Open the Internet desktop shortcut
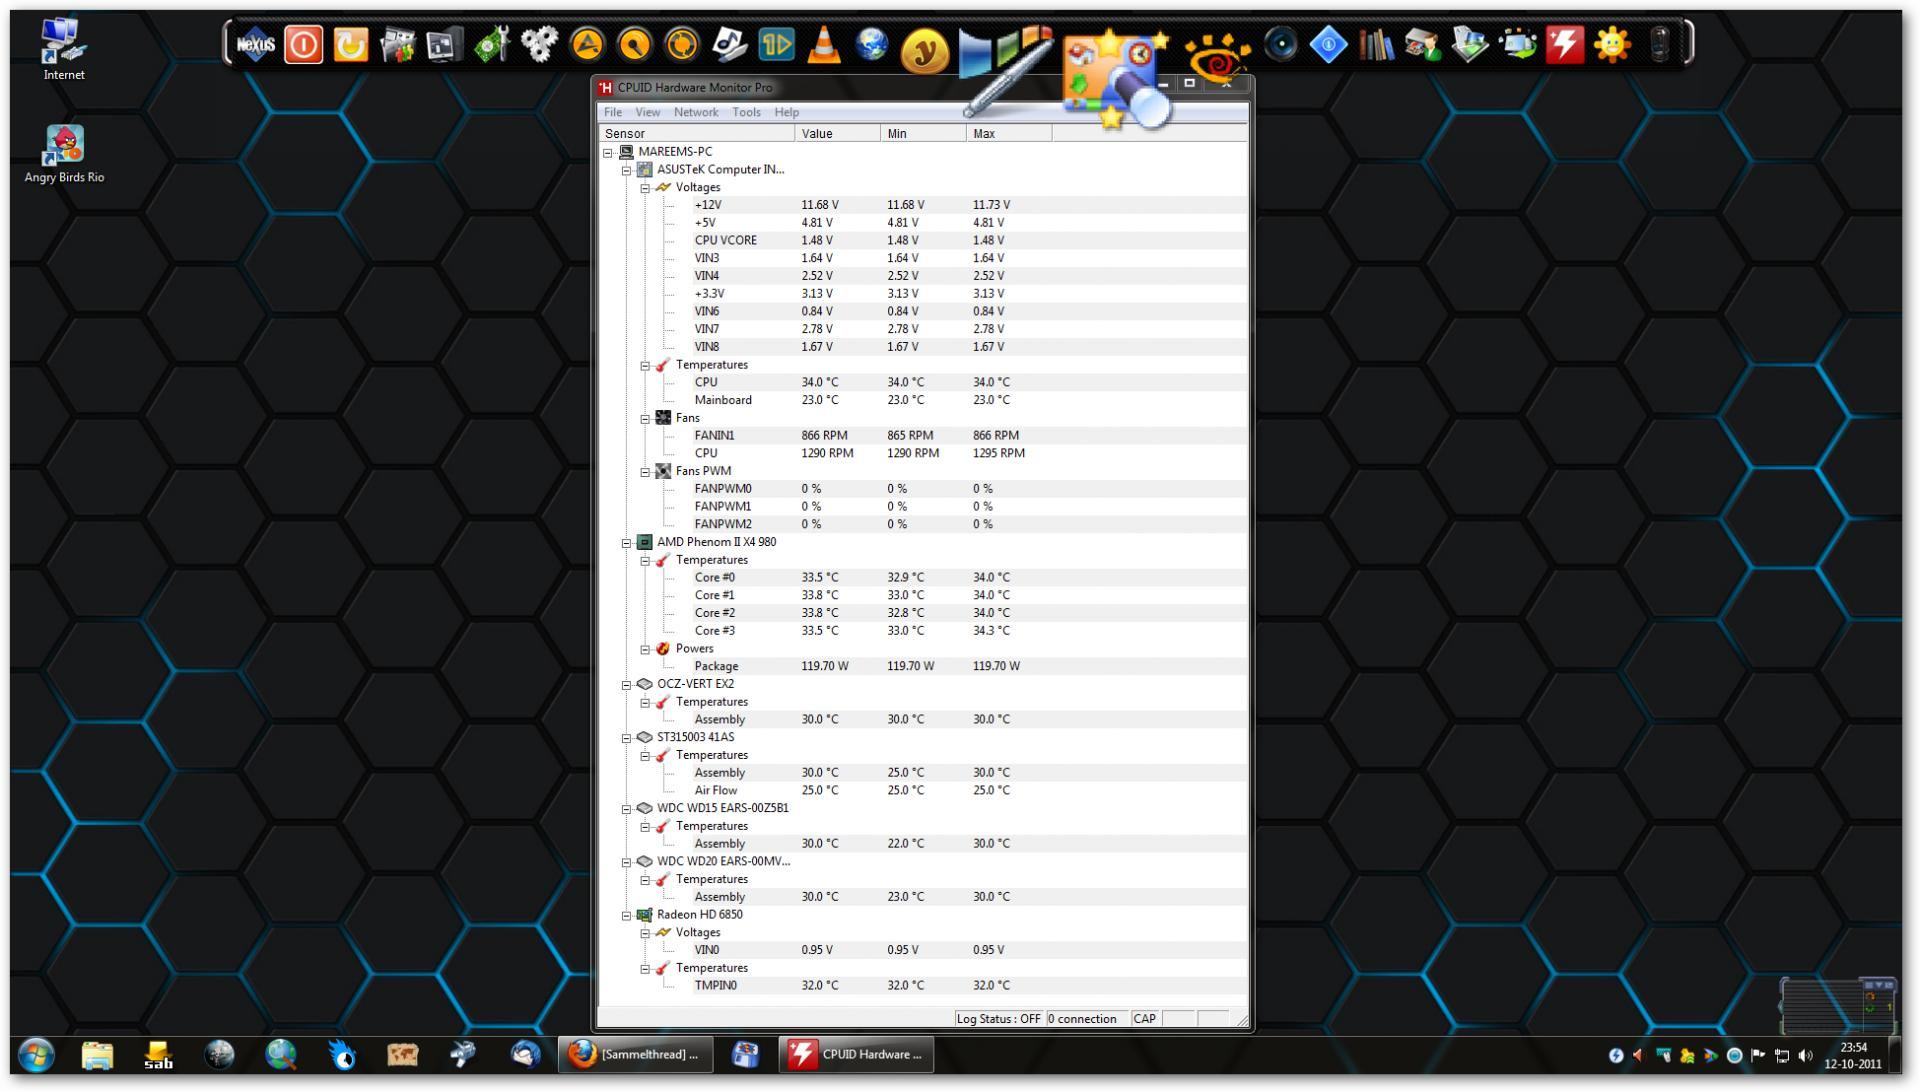The width and height of the screenshot is (1920, 1092). pos(64,49)
